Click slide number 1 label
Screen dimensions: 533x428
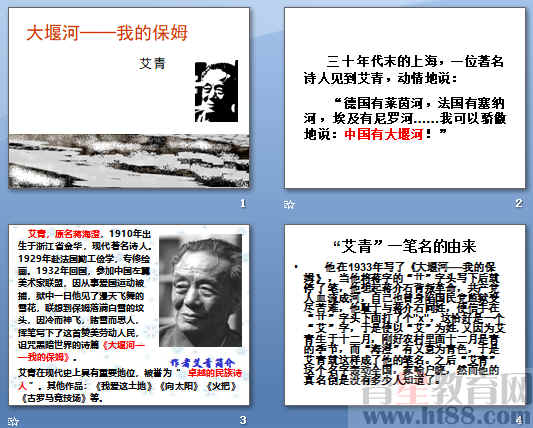point(243,204)
